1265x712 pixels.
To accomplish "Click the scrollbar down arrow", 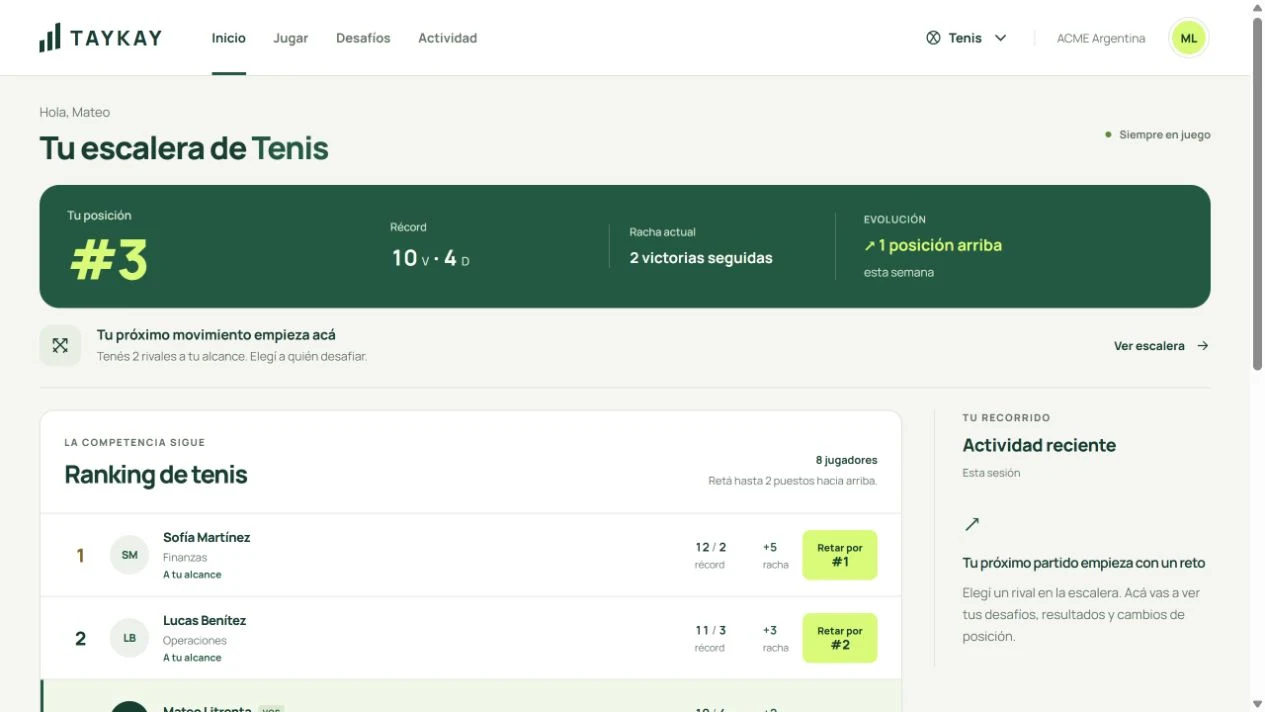I will click(1257, 704).
